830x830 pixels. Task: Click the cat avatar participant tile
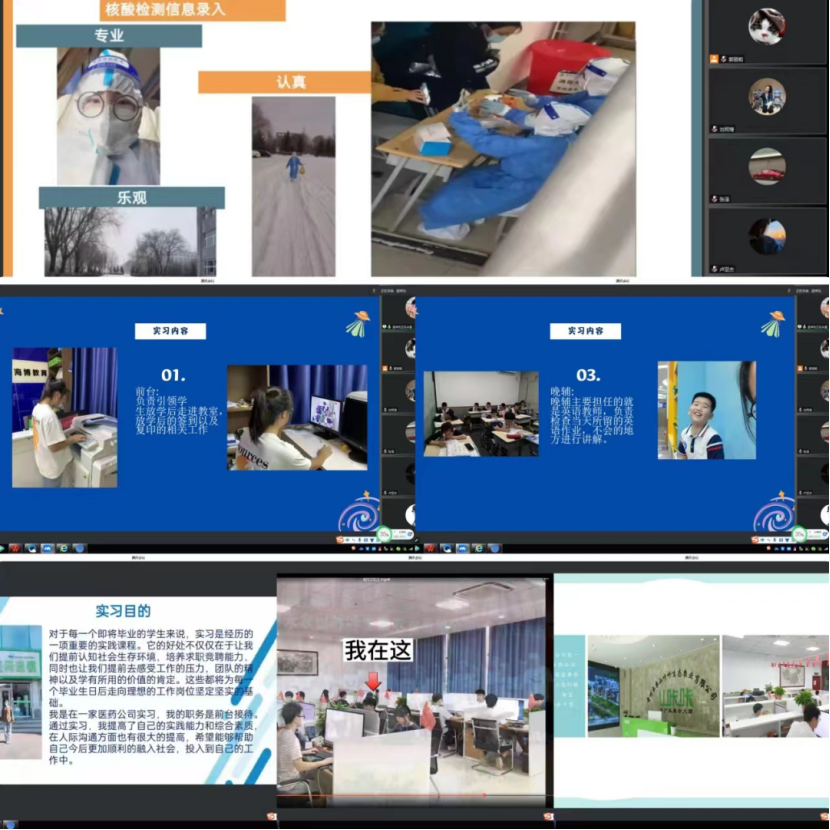tap(767, 25)
